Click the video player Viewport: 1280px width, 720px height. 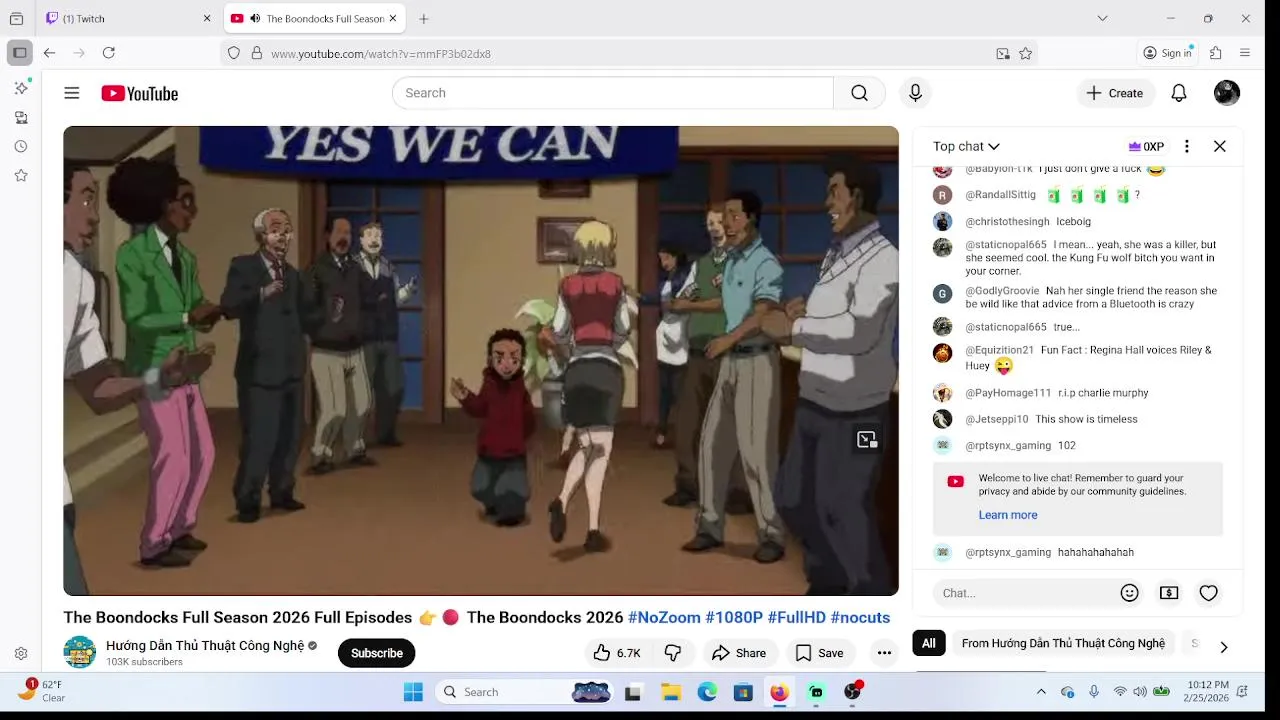point(481,361)
